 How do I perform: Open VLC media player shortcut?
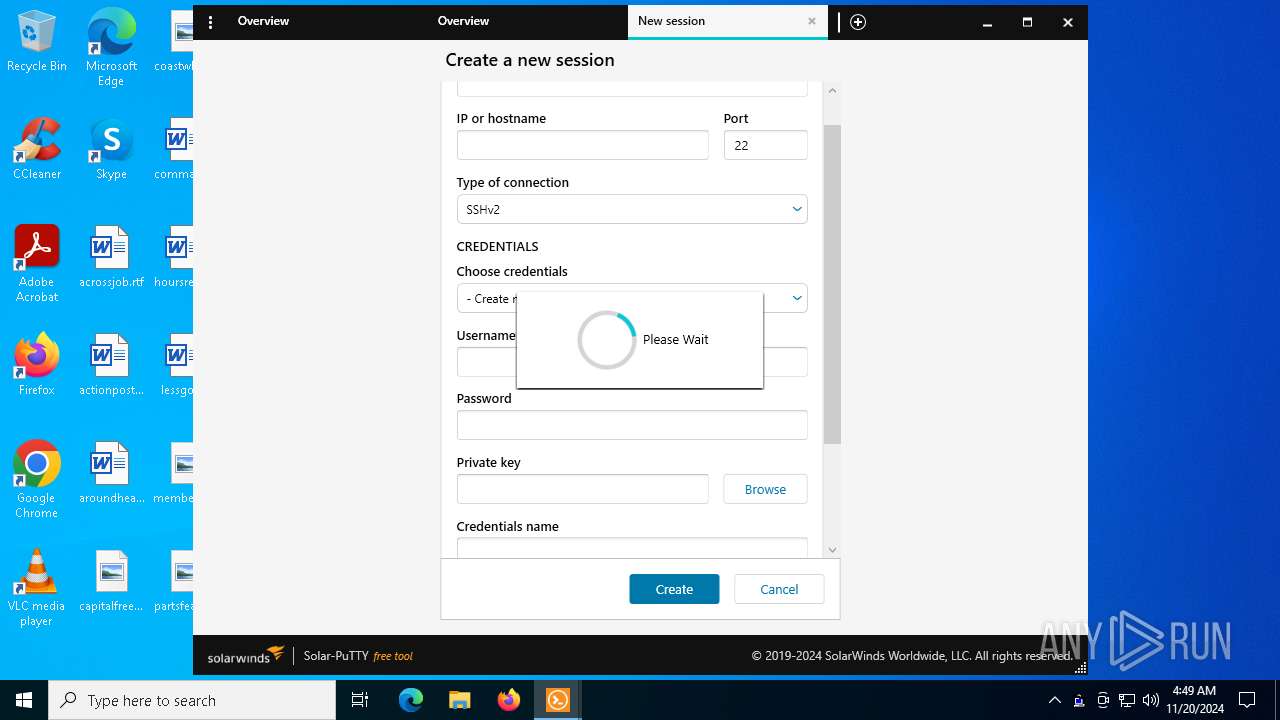point(37,588)
